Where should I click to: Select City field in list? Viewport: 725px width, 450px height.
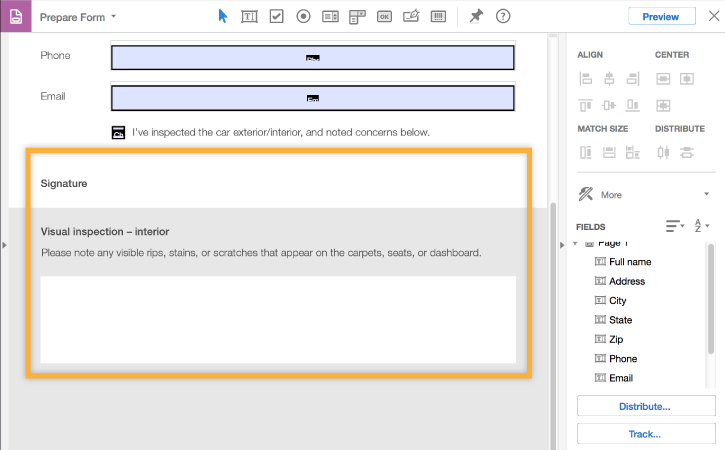(x=610, y=301)
